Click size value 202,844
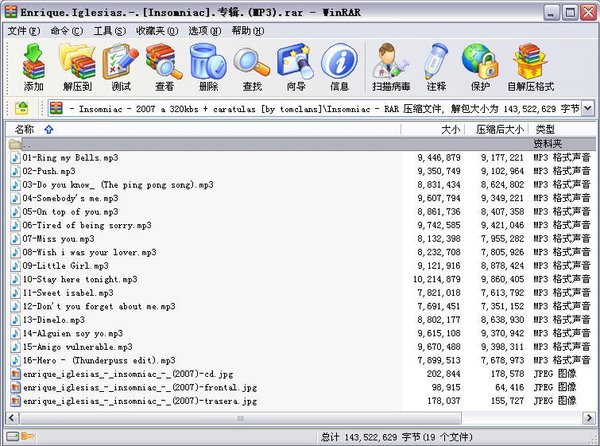 tap(444, 374)
